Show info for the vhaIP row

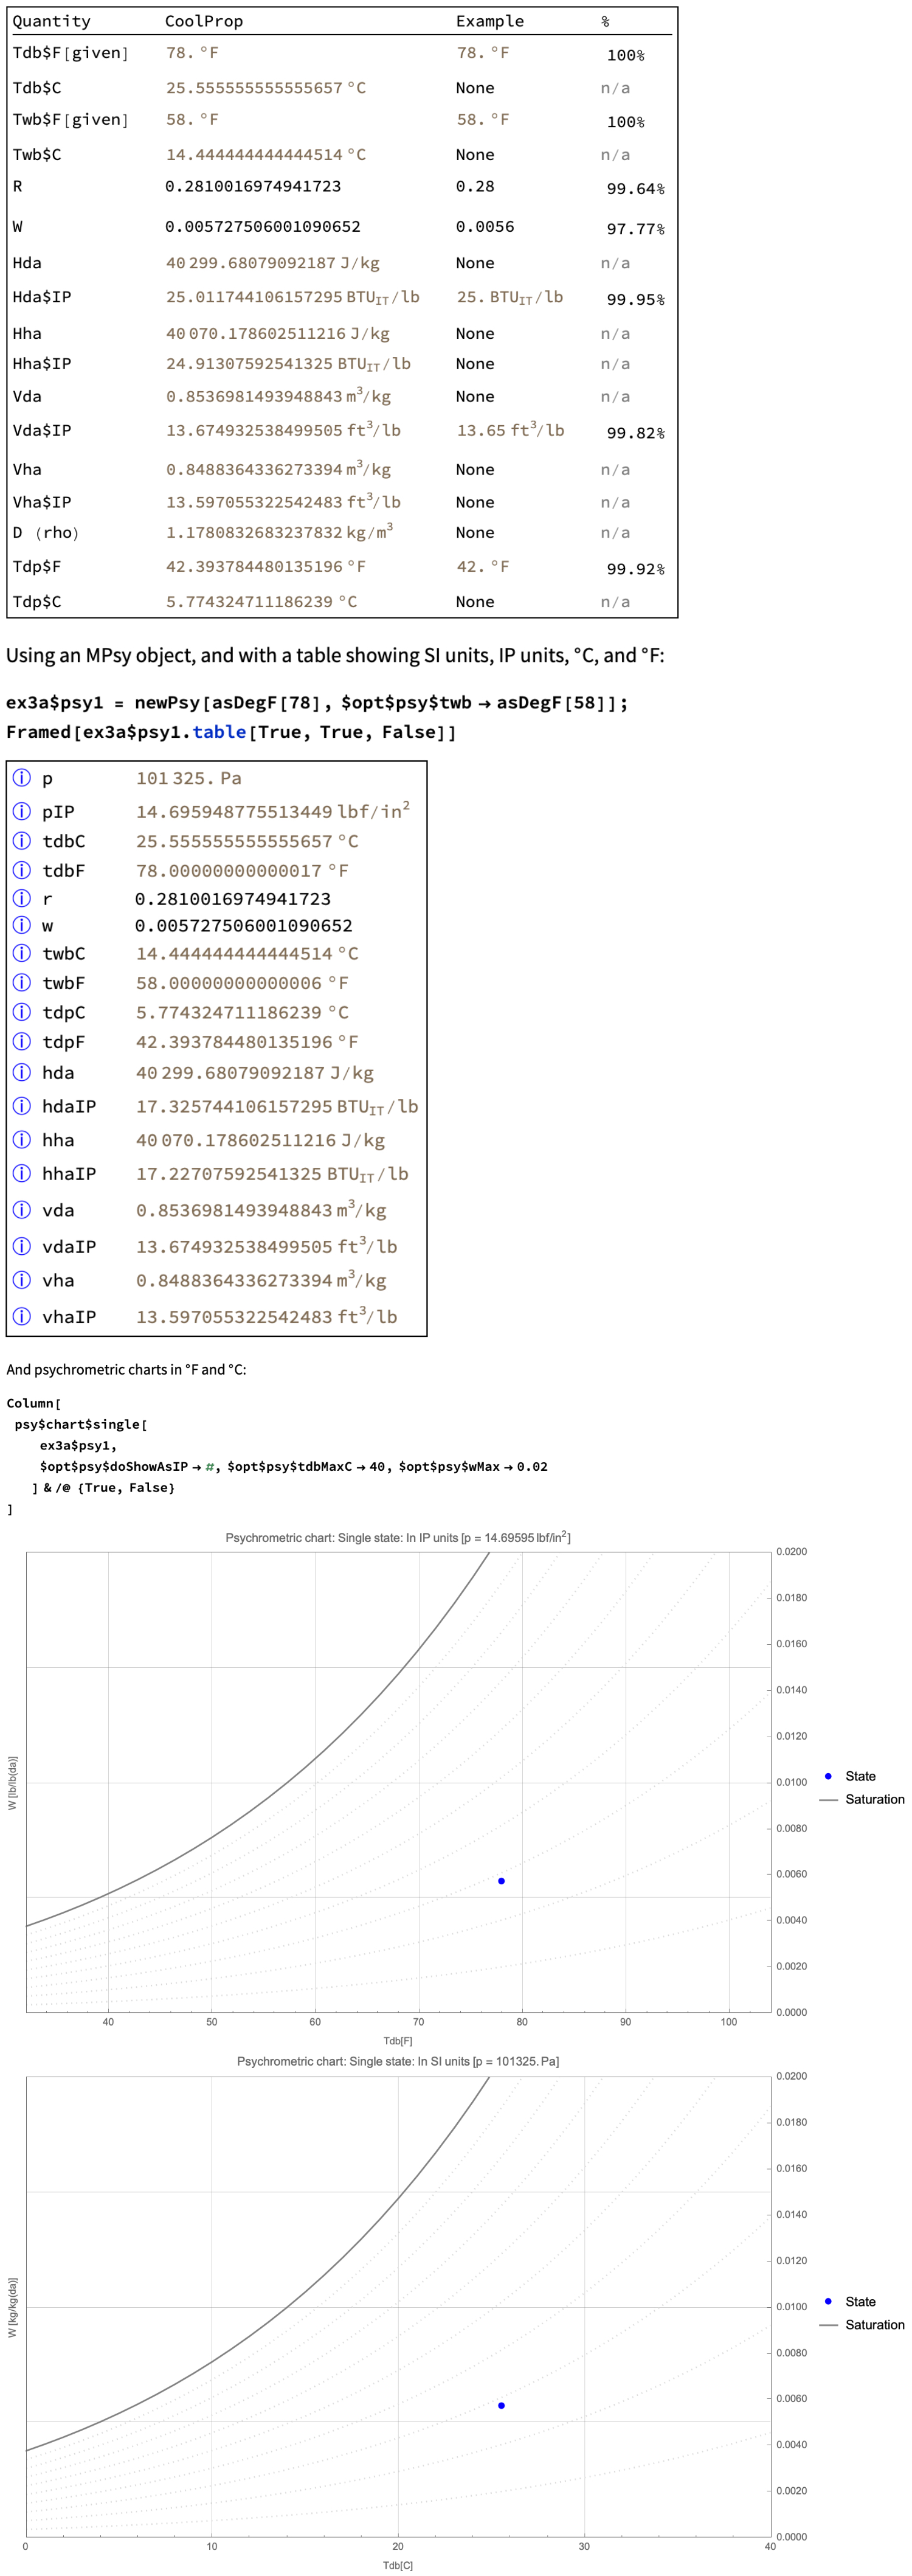click(21, 1315)
